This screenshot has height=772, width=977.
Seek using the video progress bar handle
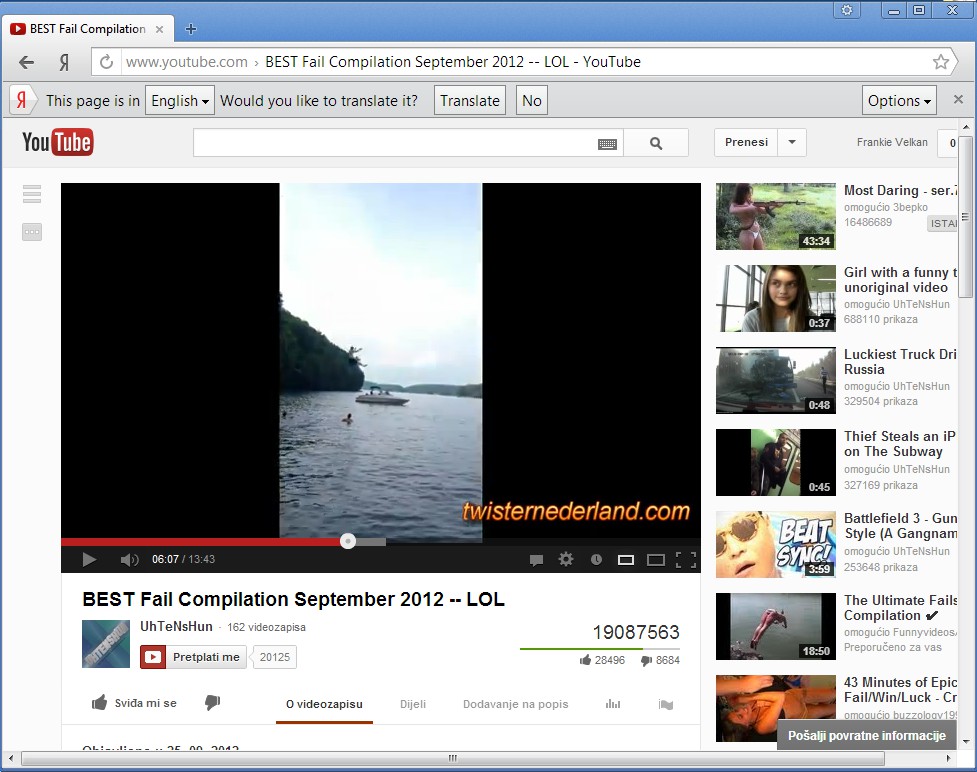click(x=348, y=541)
